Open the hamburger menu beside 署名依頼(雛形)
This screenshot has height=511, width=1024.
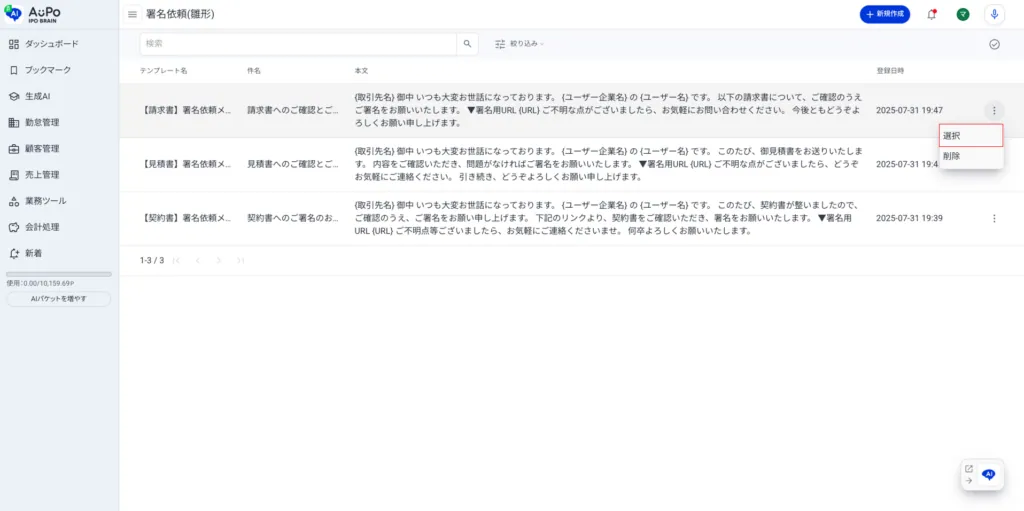point(133,14)
